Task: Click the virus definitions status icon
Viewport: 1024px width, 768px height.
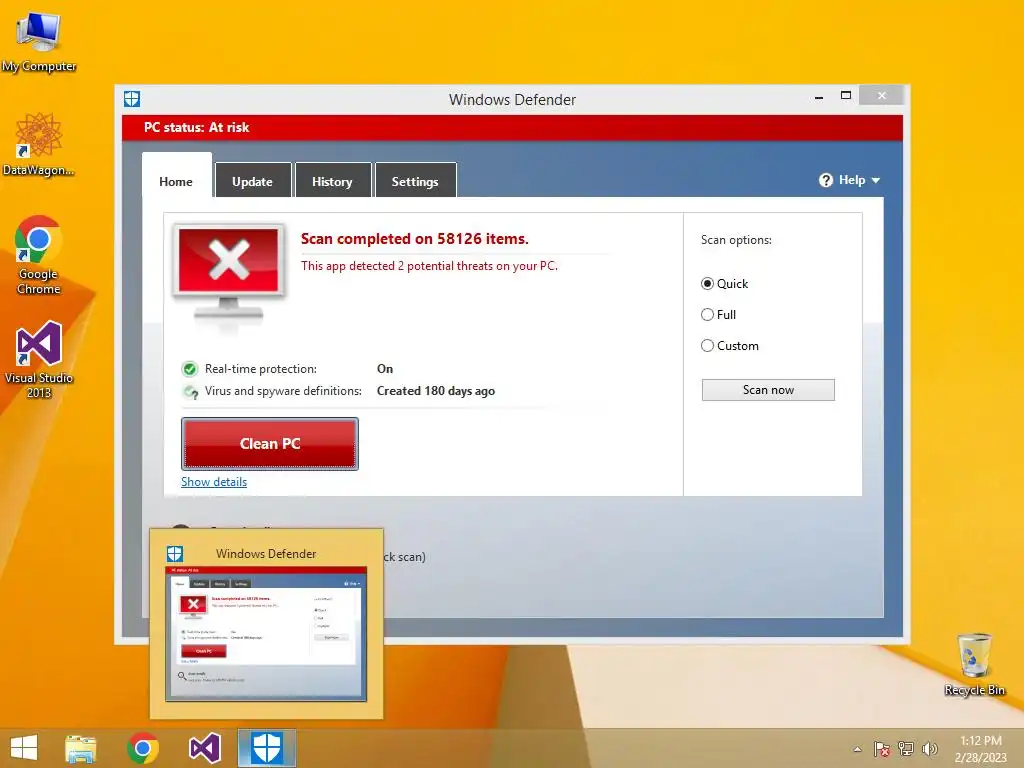Action: tap(190, 392)
